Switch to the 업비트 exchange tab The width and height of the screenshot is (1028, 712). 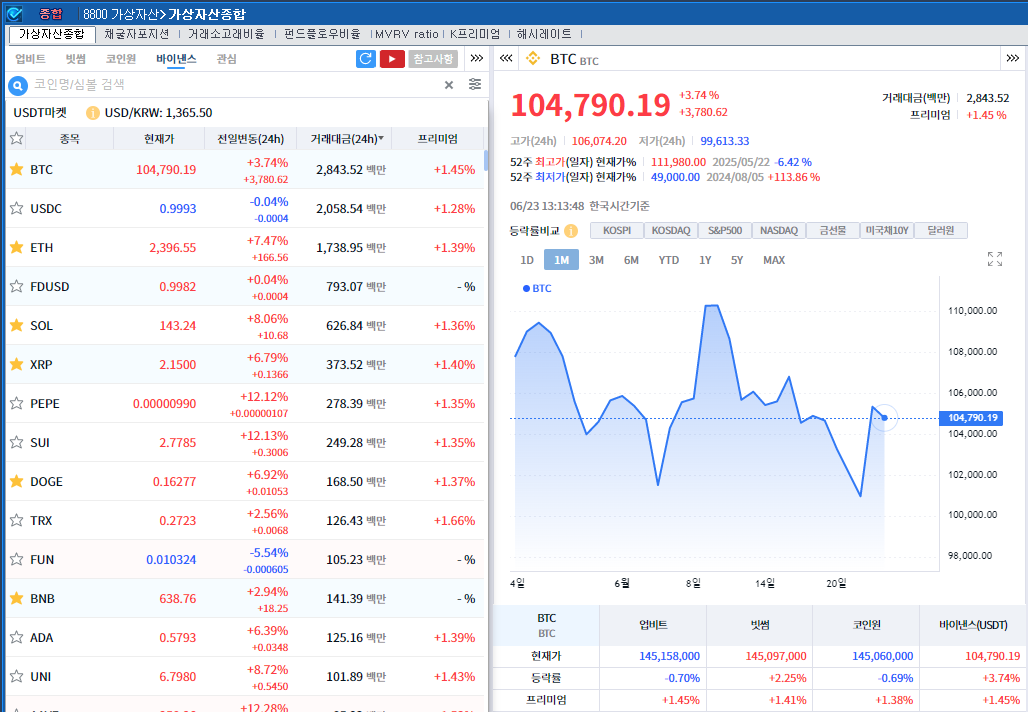(x=30, y=59)
